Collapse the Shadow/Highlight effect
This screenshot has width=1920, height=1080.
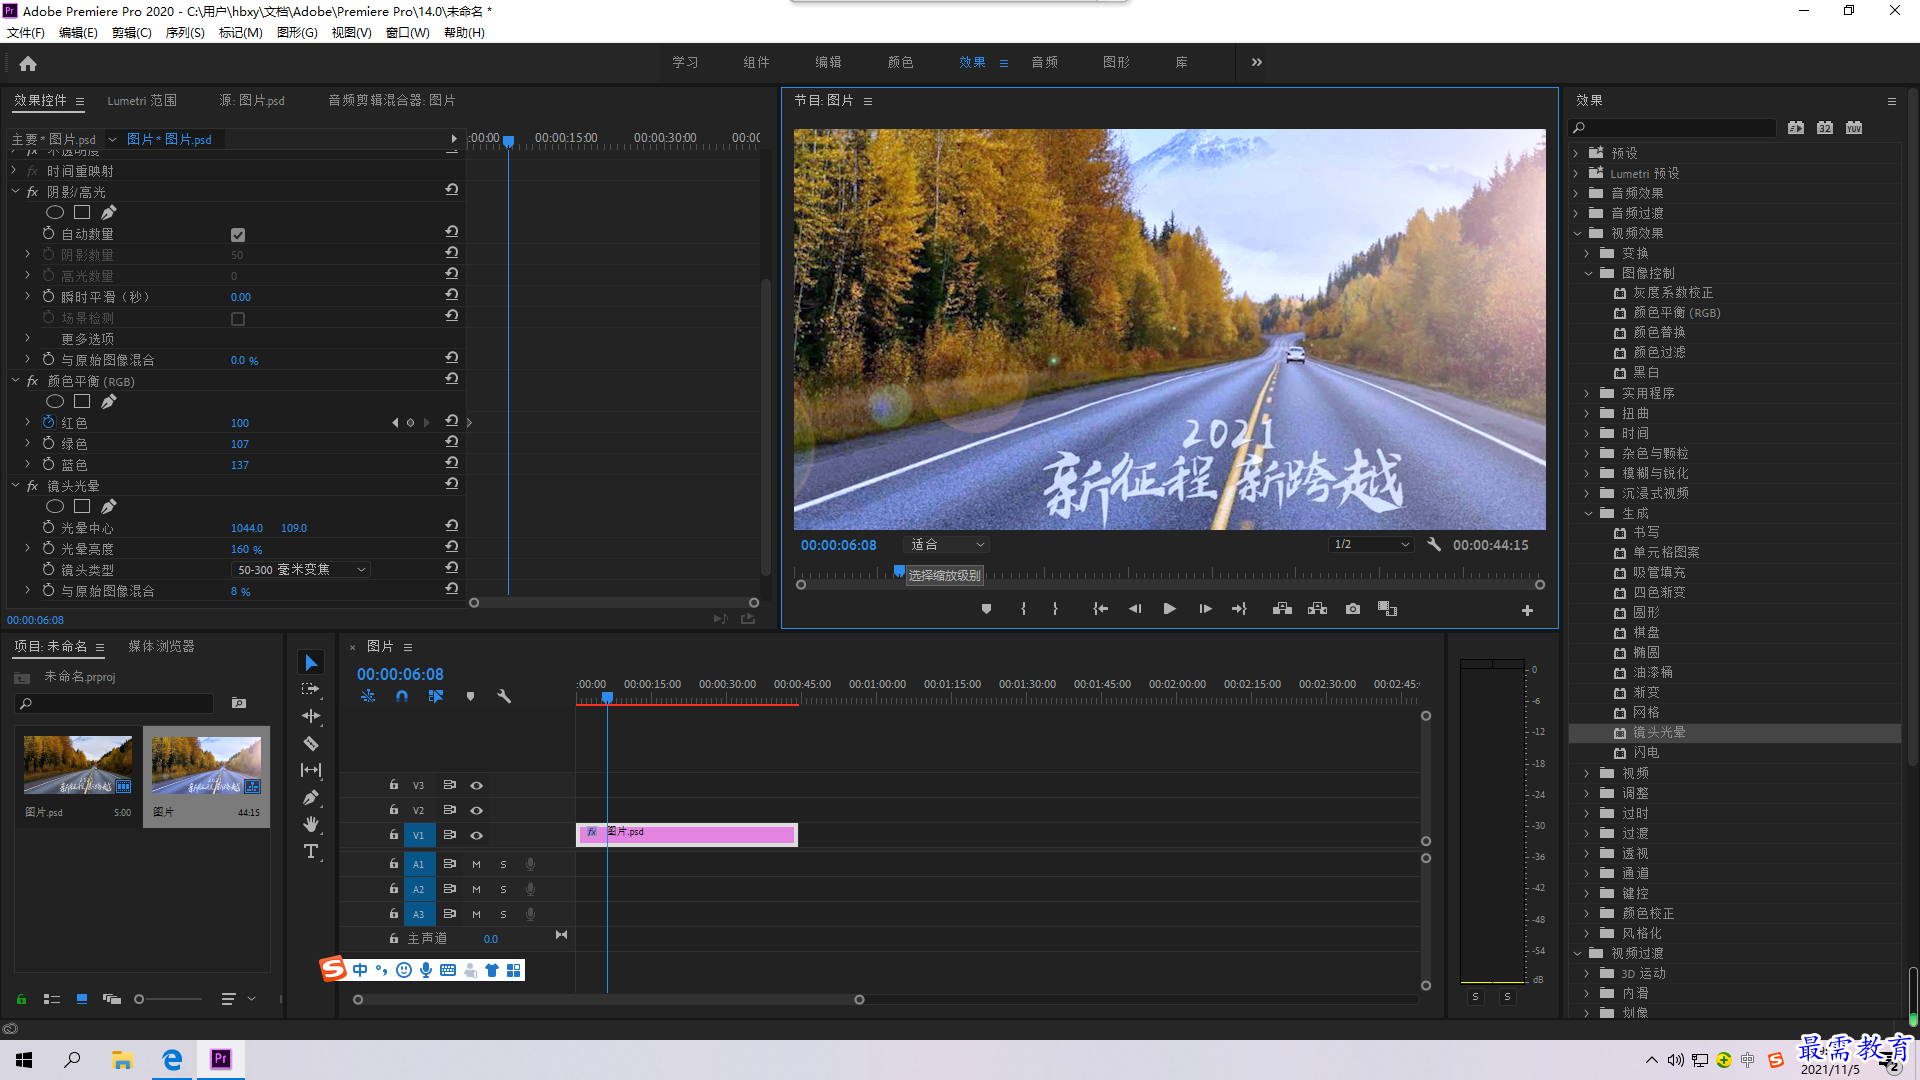click(x=15, y=191)
